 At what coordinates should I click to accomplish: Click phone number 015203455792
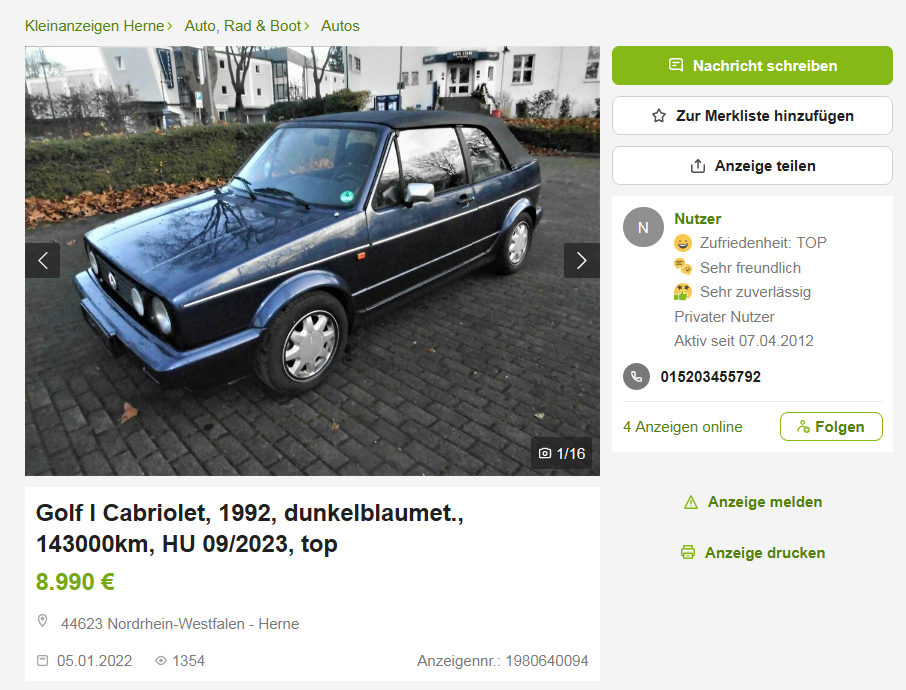click(710, 377)
